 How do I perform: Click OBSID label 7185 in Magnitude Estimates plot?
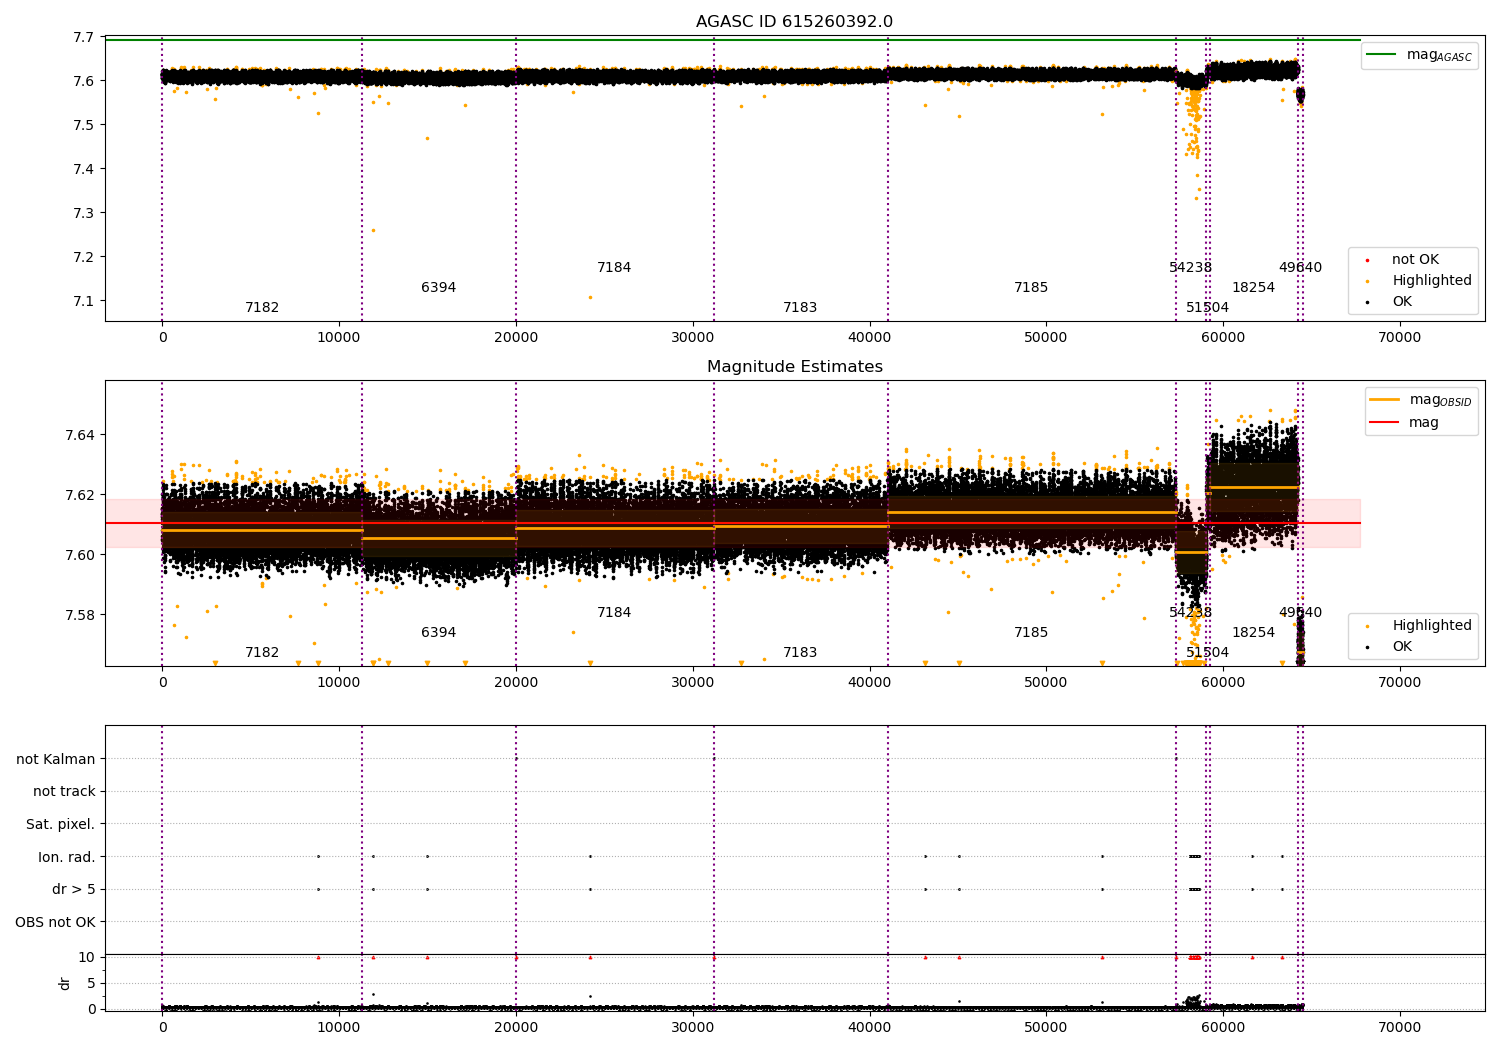(x=1031, y=633)
